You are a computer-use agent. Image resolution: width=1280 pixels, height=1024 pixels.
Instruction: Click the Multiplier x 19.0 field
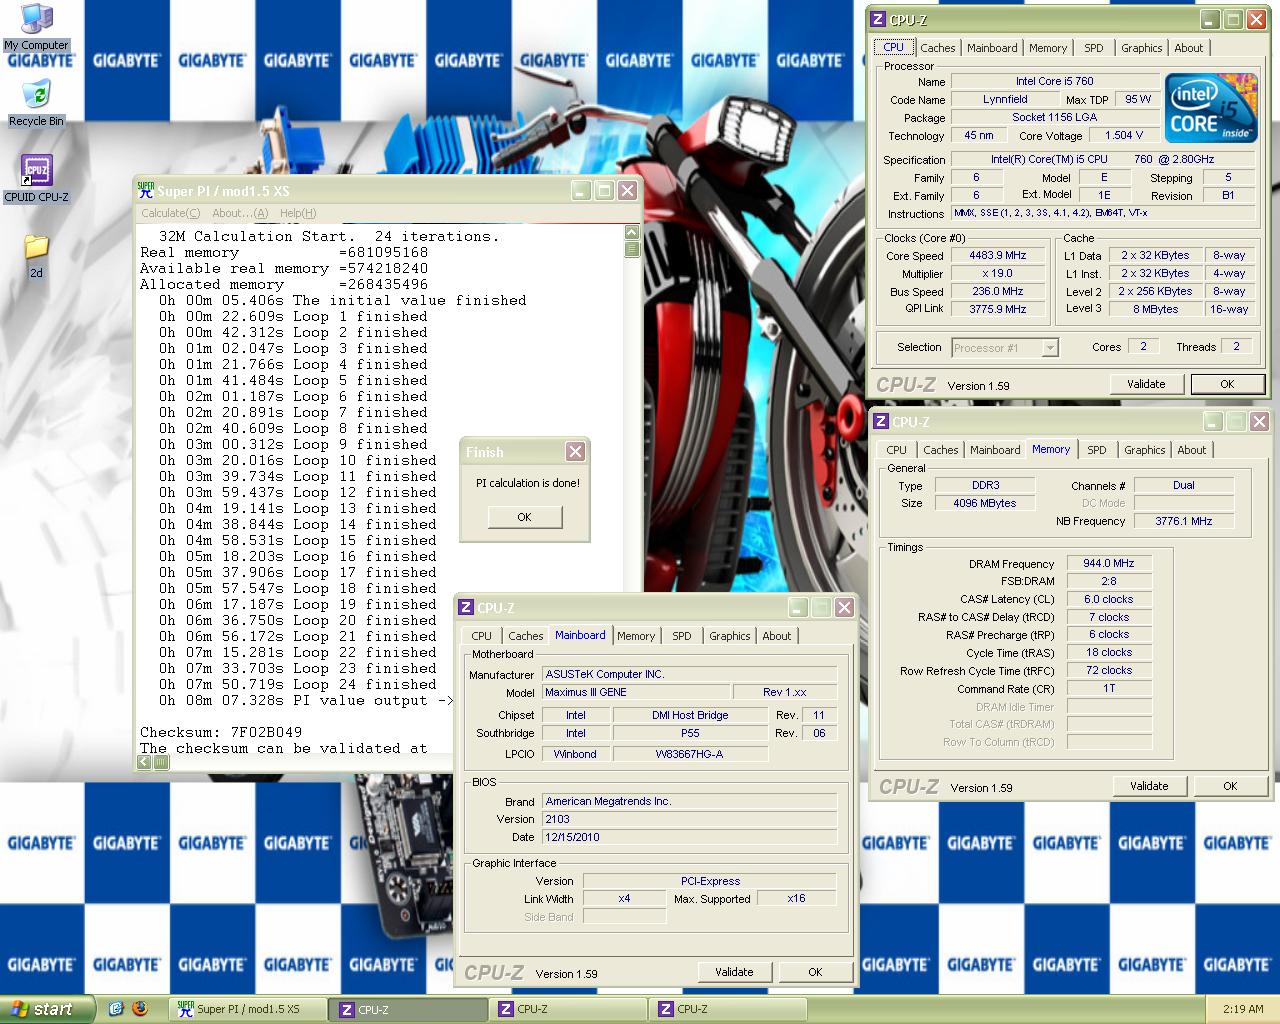pyautogui.click(x=998, y=273)
